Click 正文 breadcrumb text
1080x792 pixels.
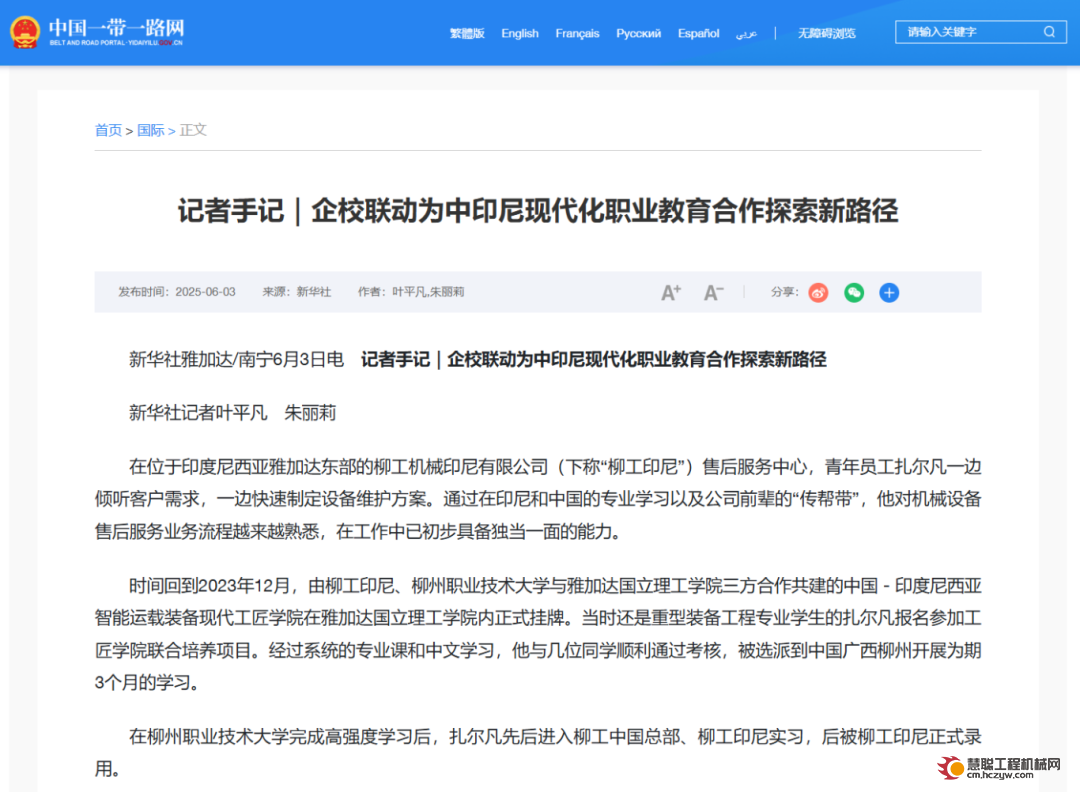coord(193,130)
